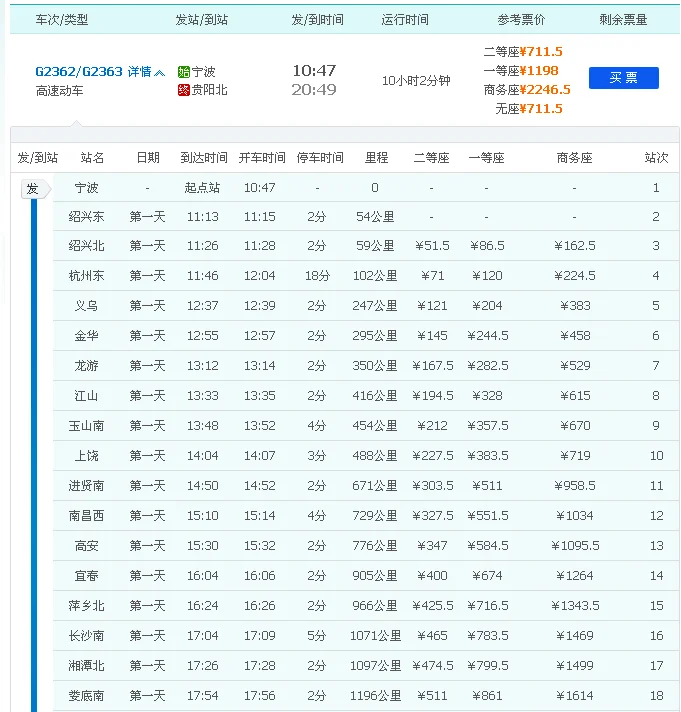Select the 江山 station name
681x712 pixels.
[x=86, y=396]
